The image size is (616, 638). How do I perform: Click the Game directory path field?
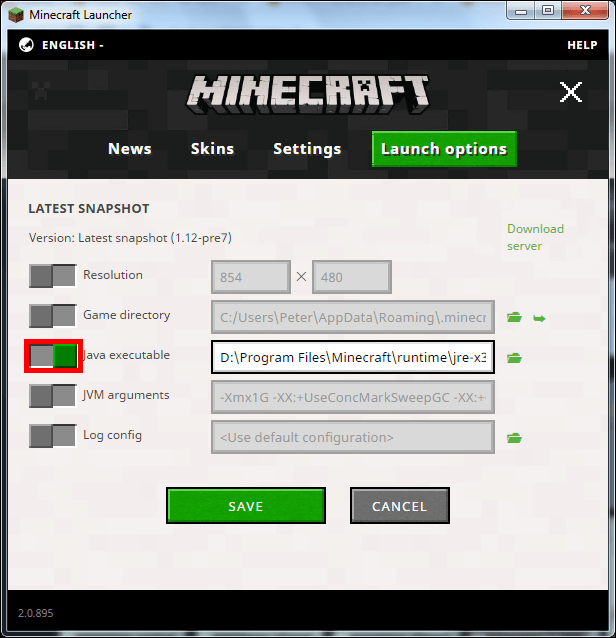pos(353,317)
